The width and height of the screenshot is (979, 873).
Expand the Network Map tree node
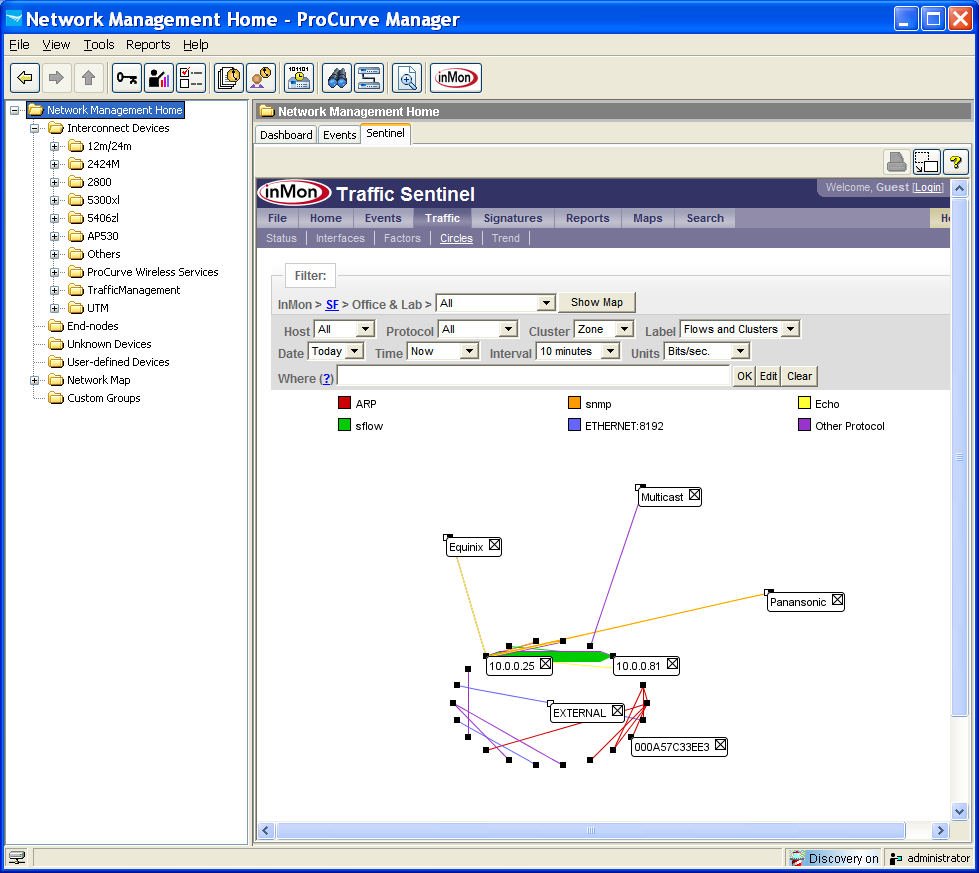[34, 380]
